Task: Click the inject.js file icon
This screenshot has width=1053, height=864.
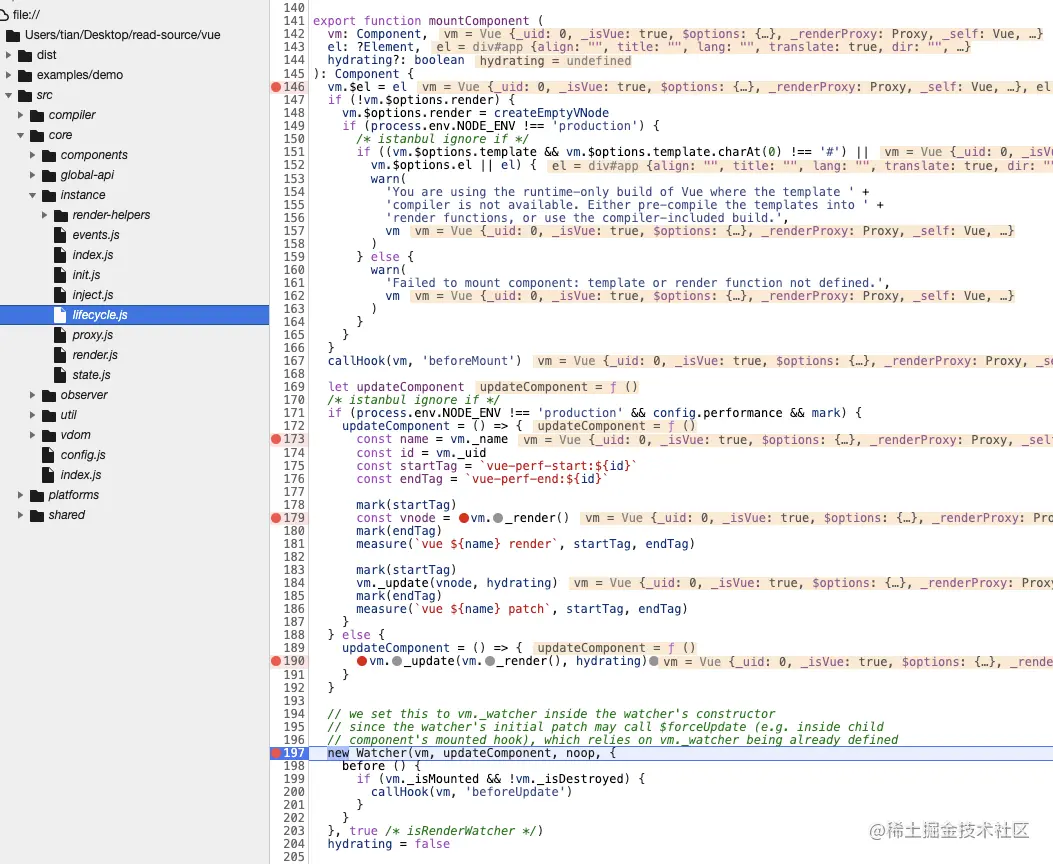Action: 60,295
